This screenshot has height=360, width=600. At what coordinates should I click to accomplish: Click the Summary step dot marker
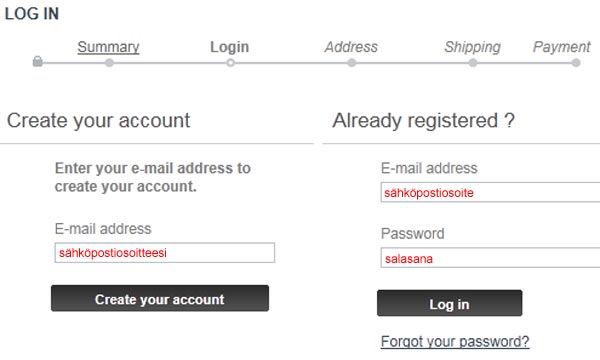(109, 63)
